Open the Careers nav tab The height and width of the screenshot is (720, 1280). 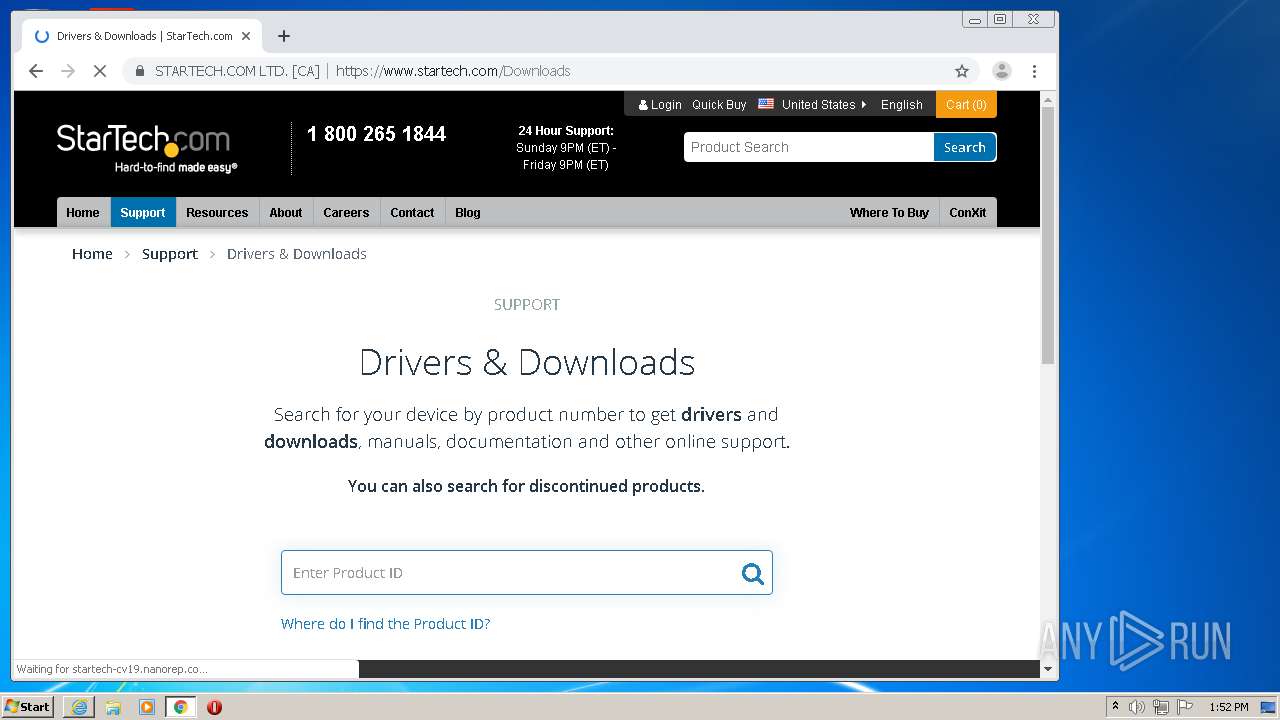coord(346,212)
